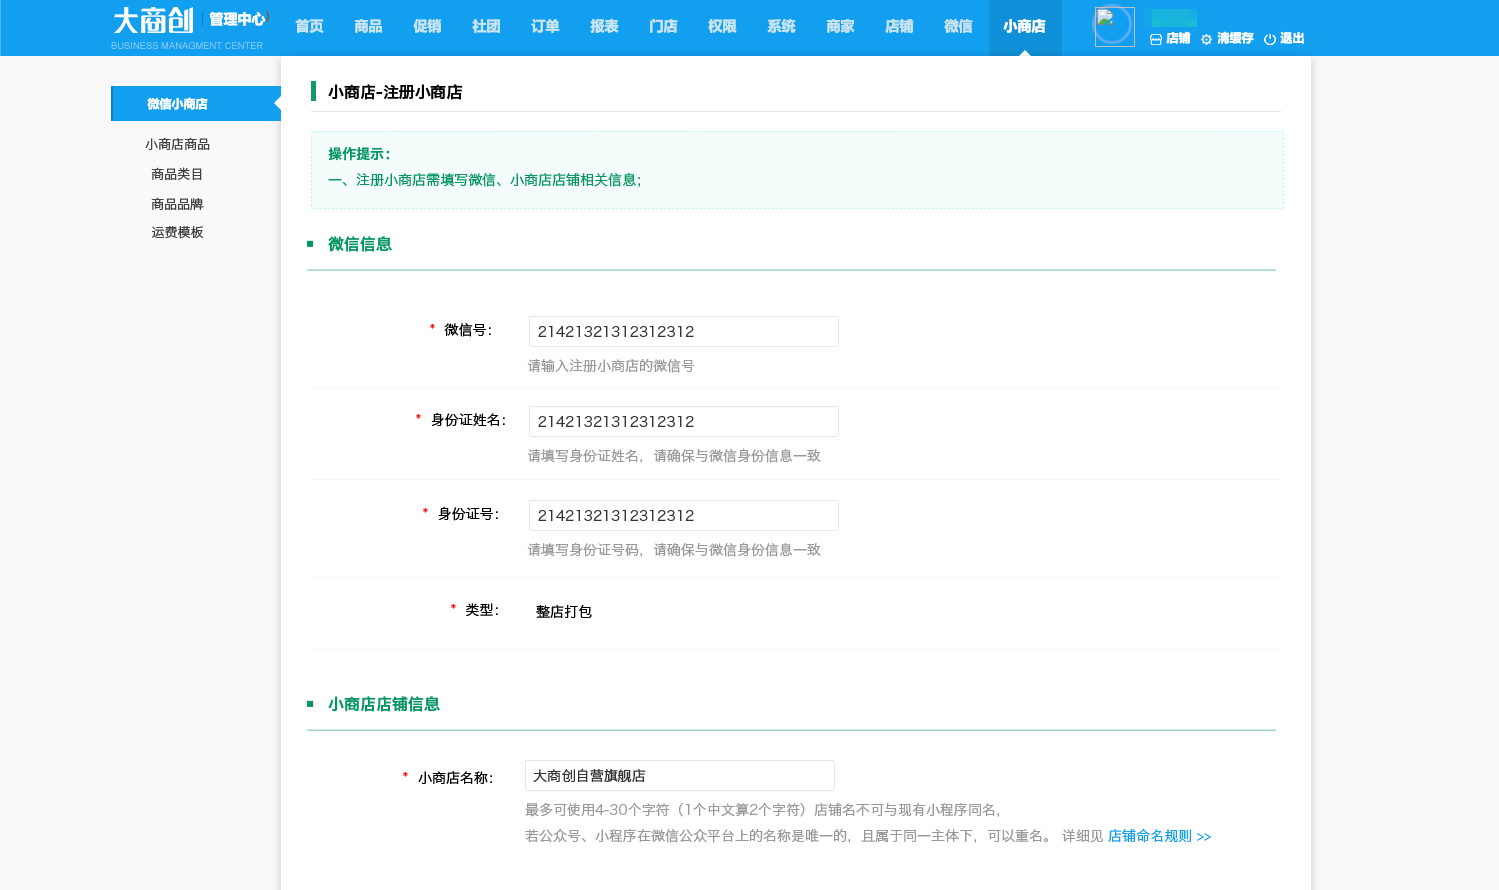Open the 订单 nav tab
The image size is (1499, 890).
545,27
